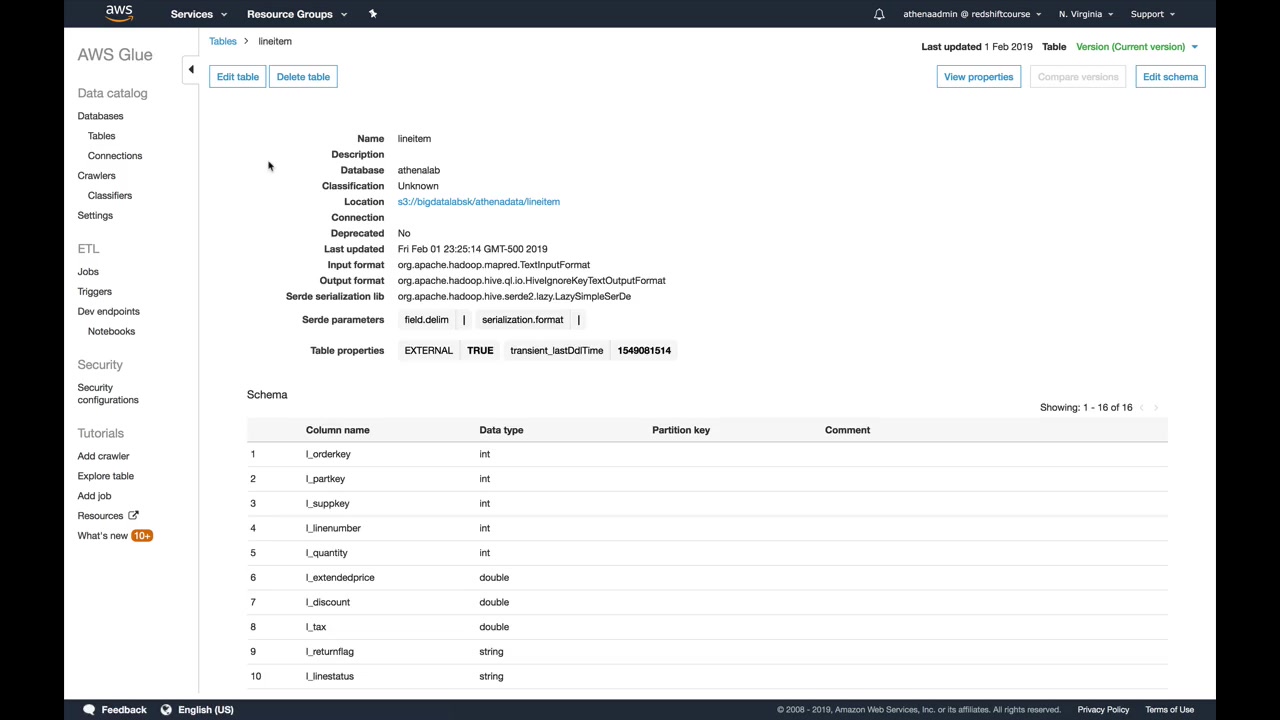1280x720 pixels.
Task: Click the next page arrow in schema pagination
Action: pyautogui.click(x=1156, y=408)
